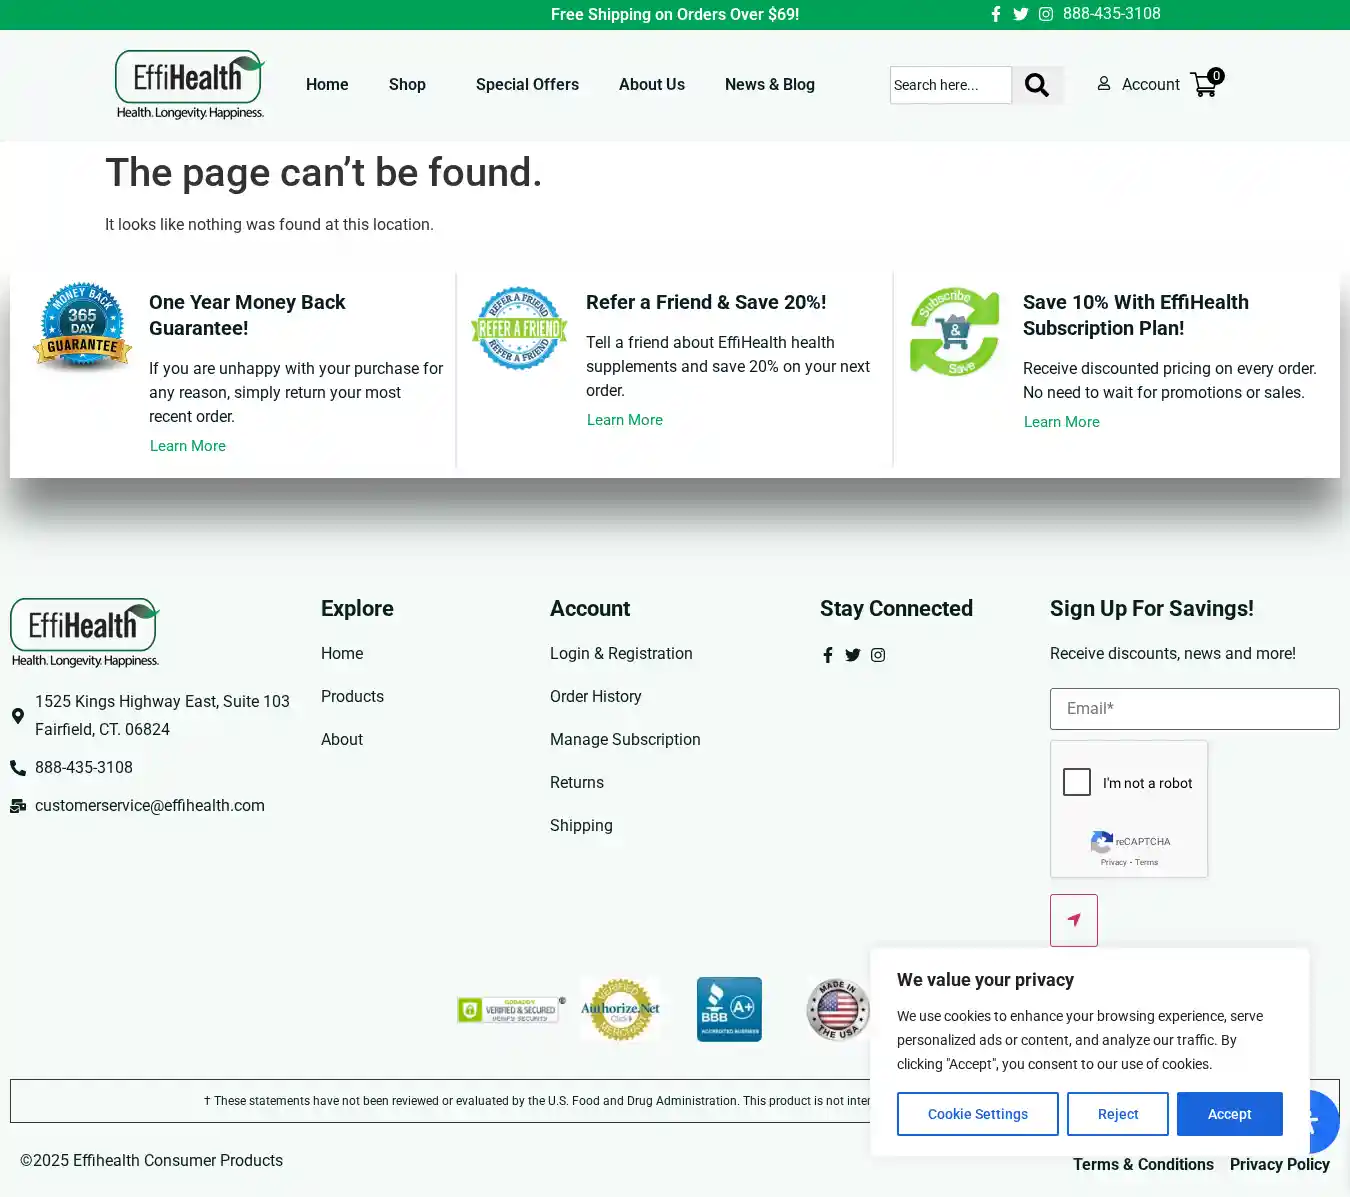Reject cookies in privacy banner
The width and height of the screenshot is (1350, 1197).
coord(1117,1114)
